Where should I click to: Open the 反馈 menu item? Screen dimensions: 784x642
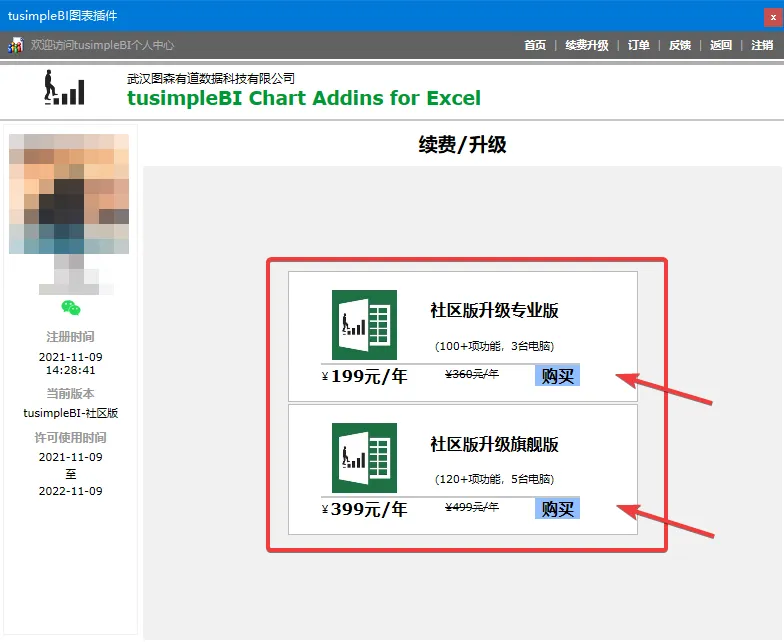[x=680, y=46]
